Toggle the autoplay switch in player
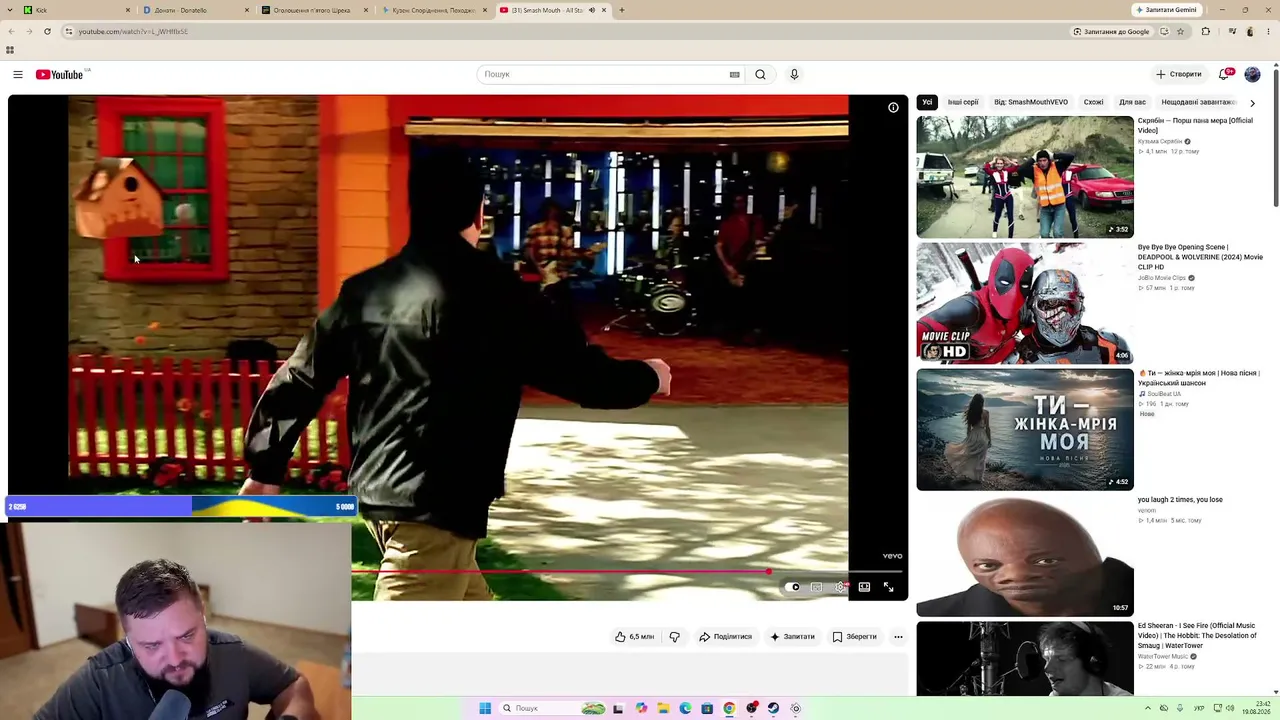 [793, 587]
